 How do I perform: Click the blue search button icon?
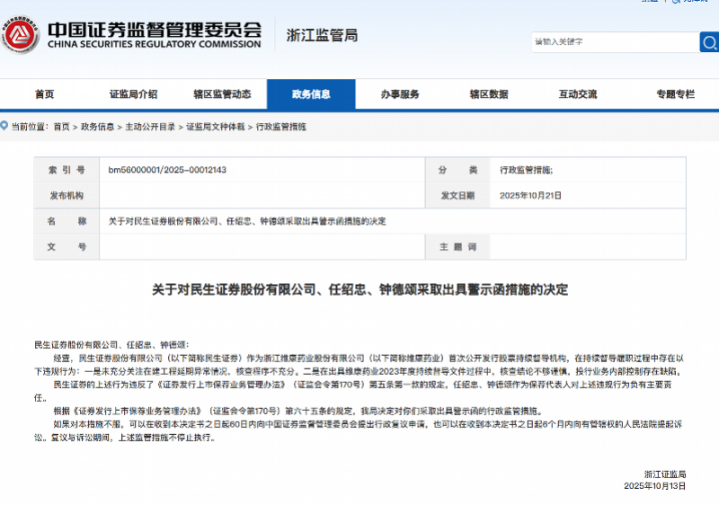pos(708,42)
